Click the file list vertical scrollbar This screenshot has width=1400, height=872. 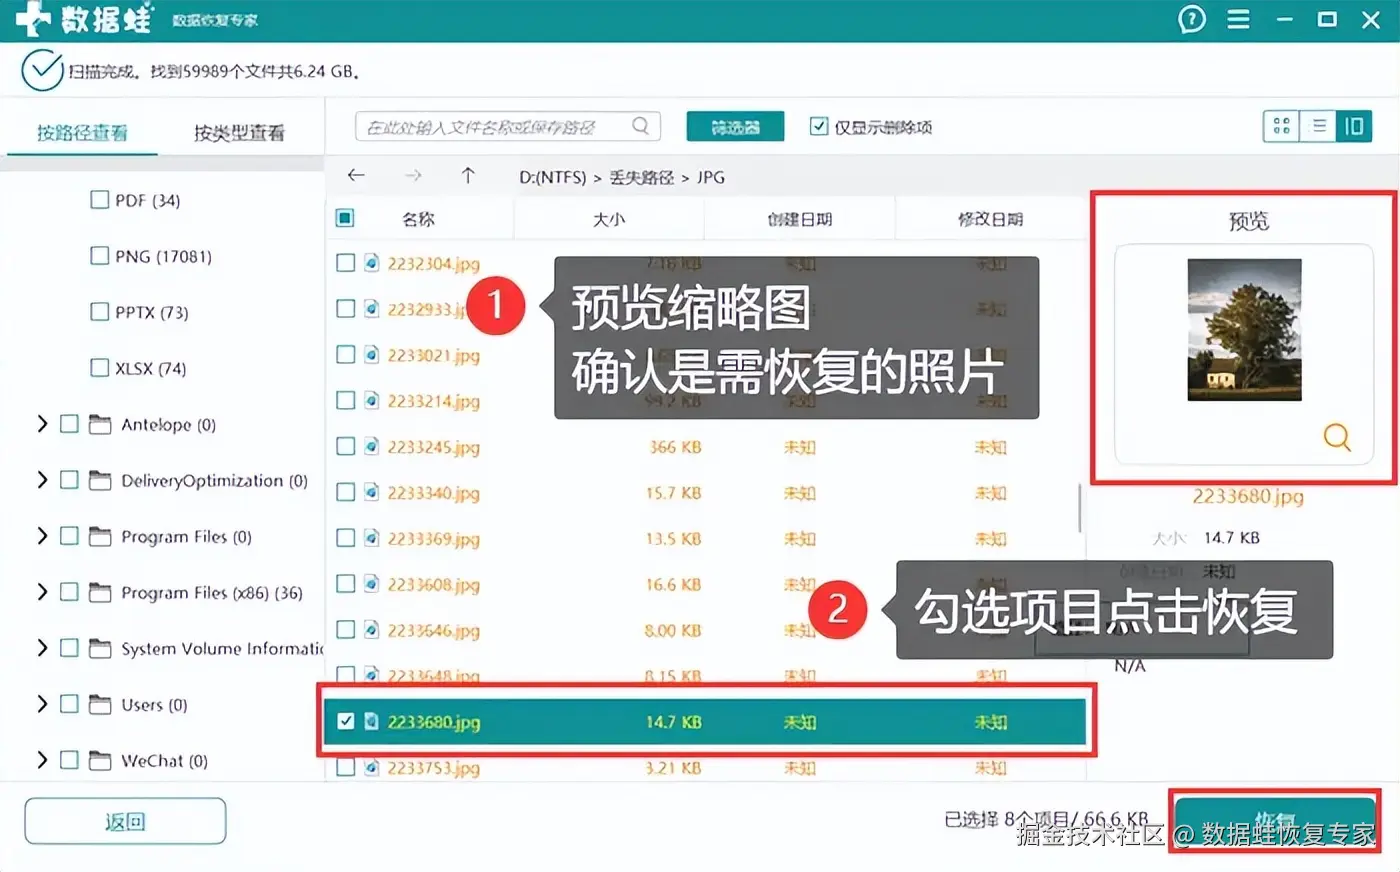(x=1080, y=508)
